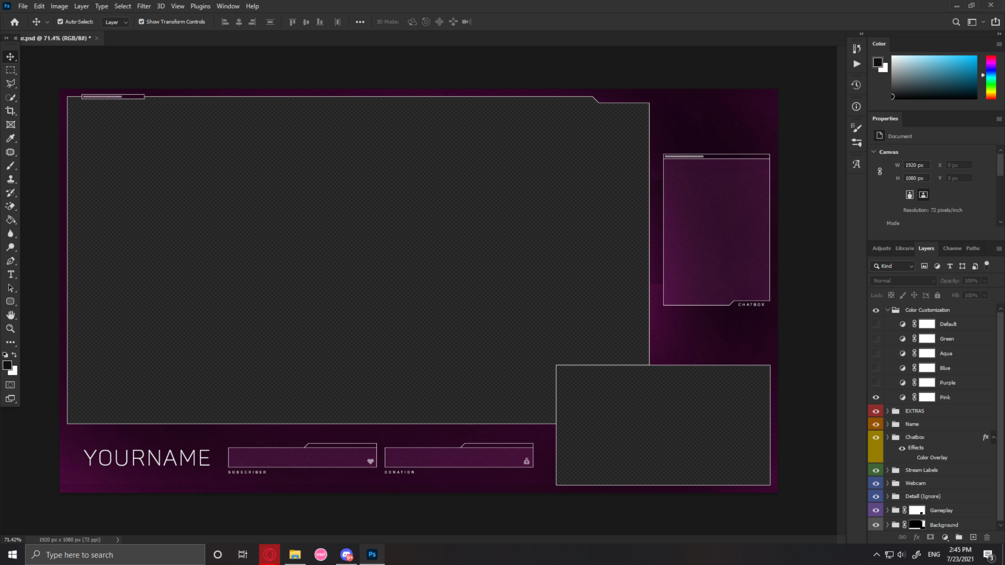Hide the EXTRAS group
Image resolution: width=1005 pixels, height=565 pixels.
click(876, 411)
